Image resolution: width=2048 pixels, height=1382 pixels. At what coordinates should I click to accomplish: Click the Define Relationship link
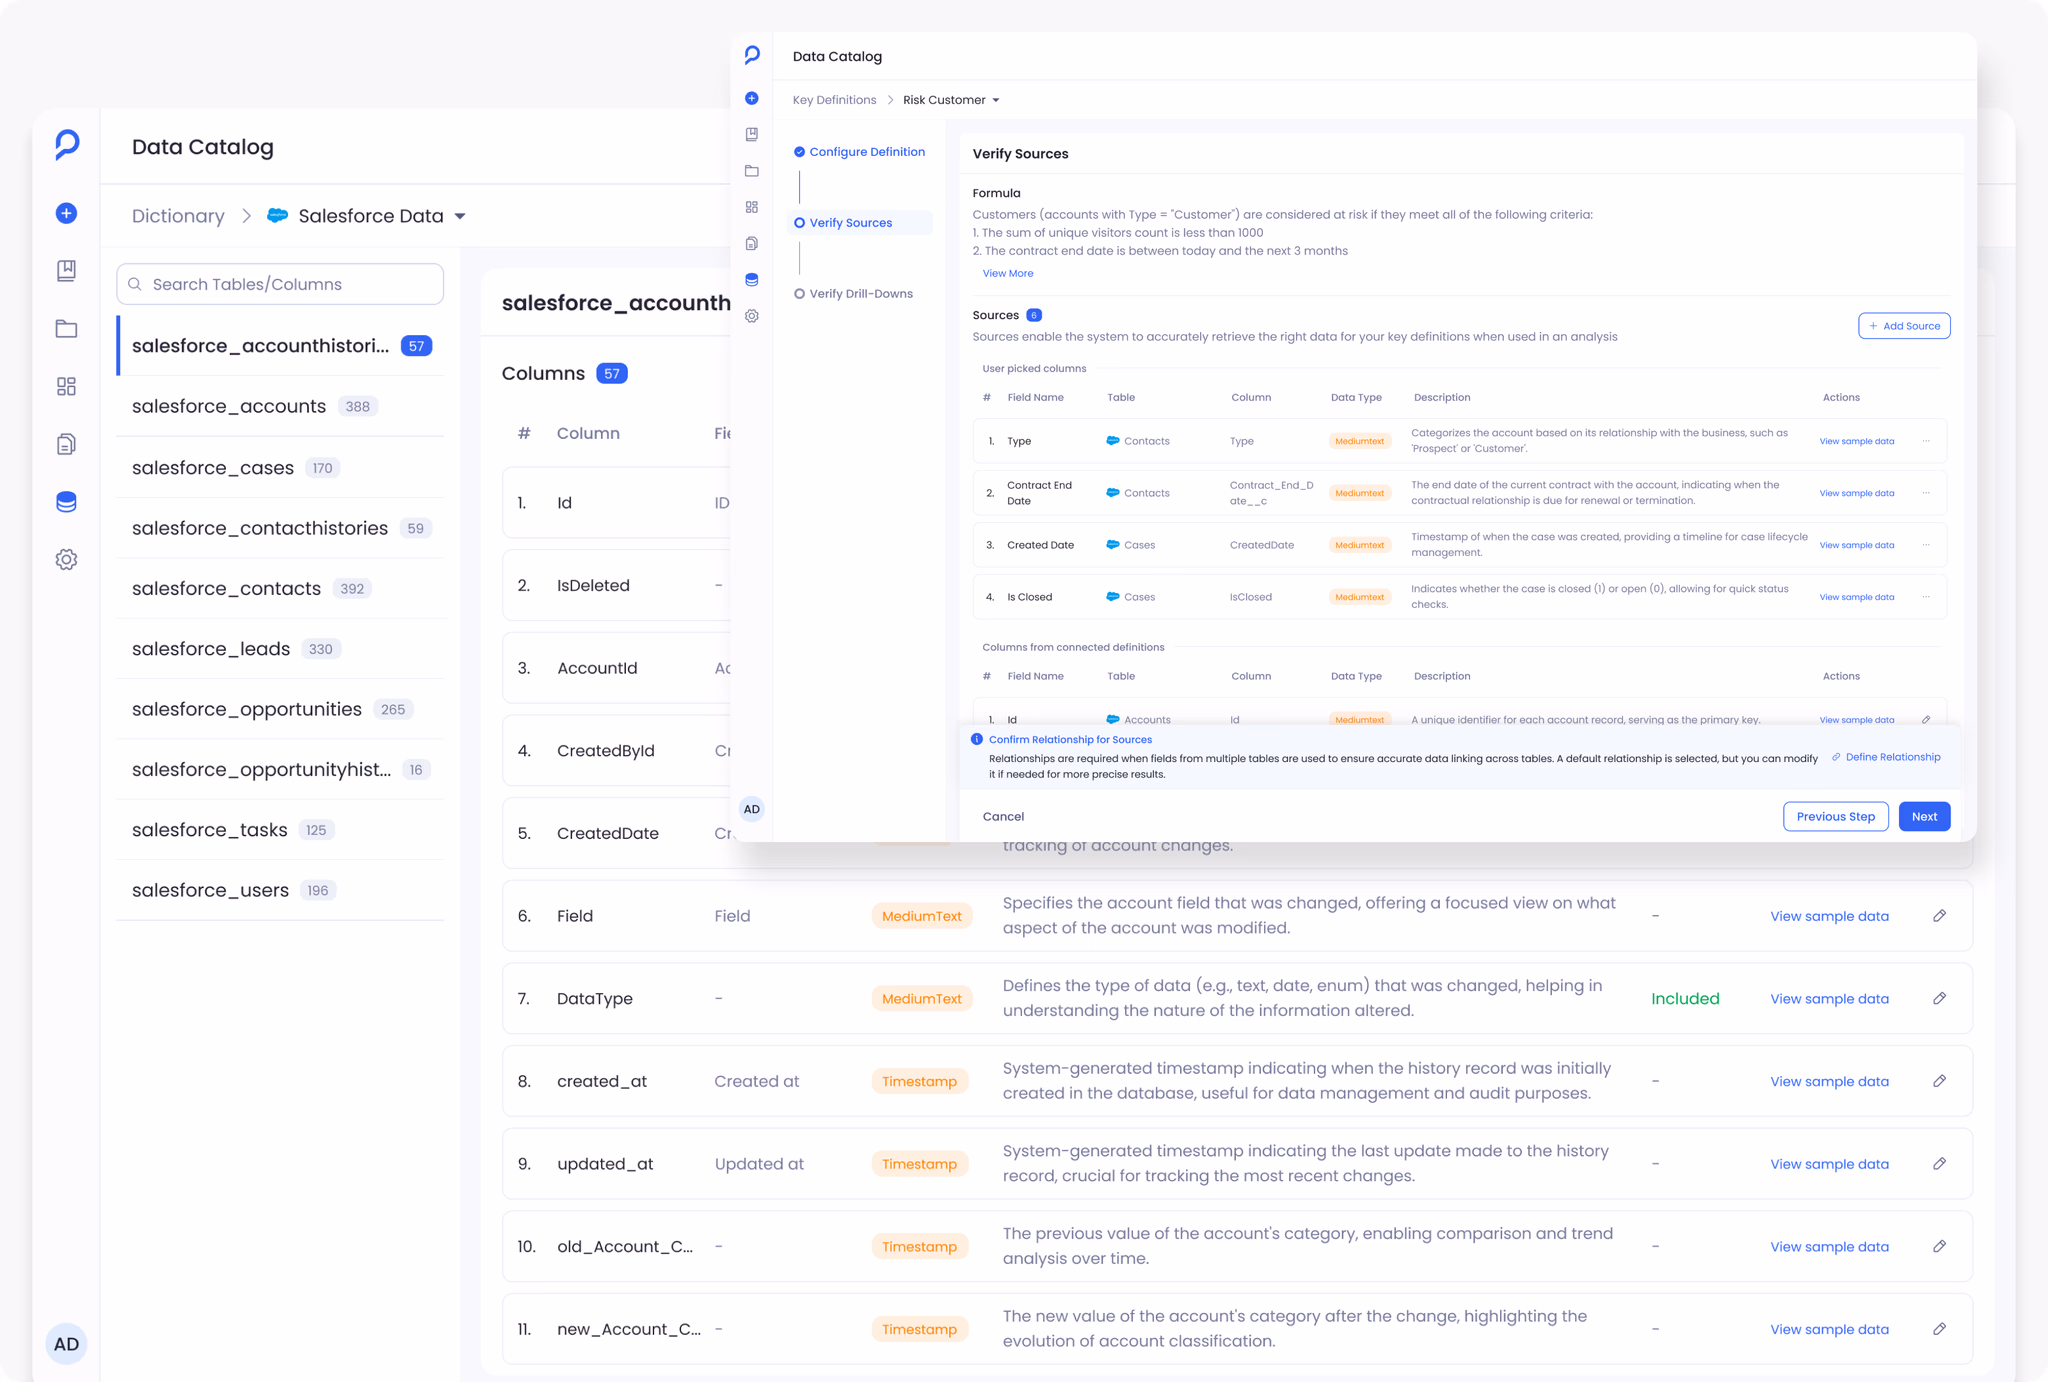pos(1886,757)
